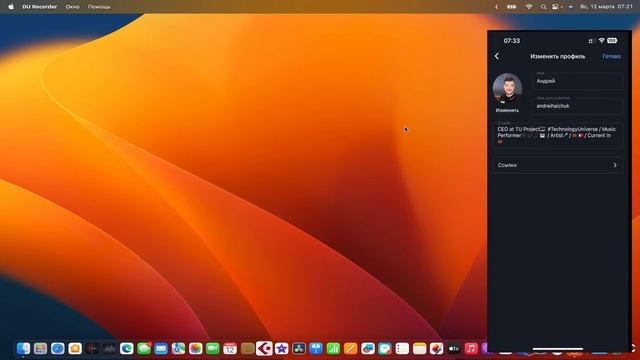Image resolution: width=640 pixels, height=360 pixels.
Task: Open Keynote from the Dock
Action: [x=316, y=348]
